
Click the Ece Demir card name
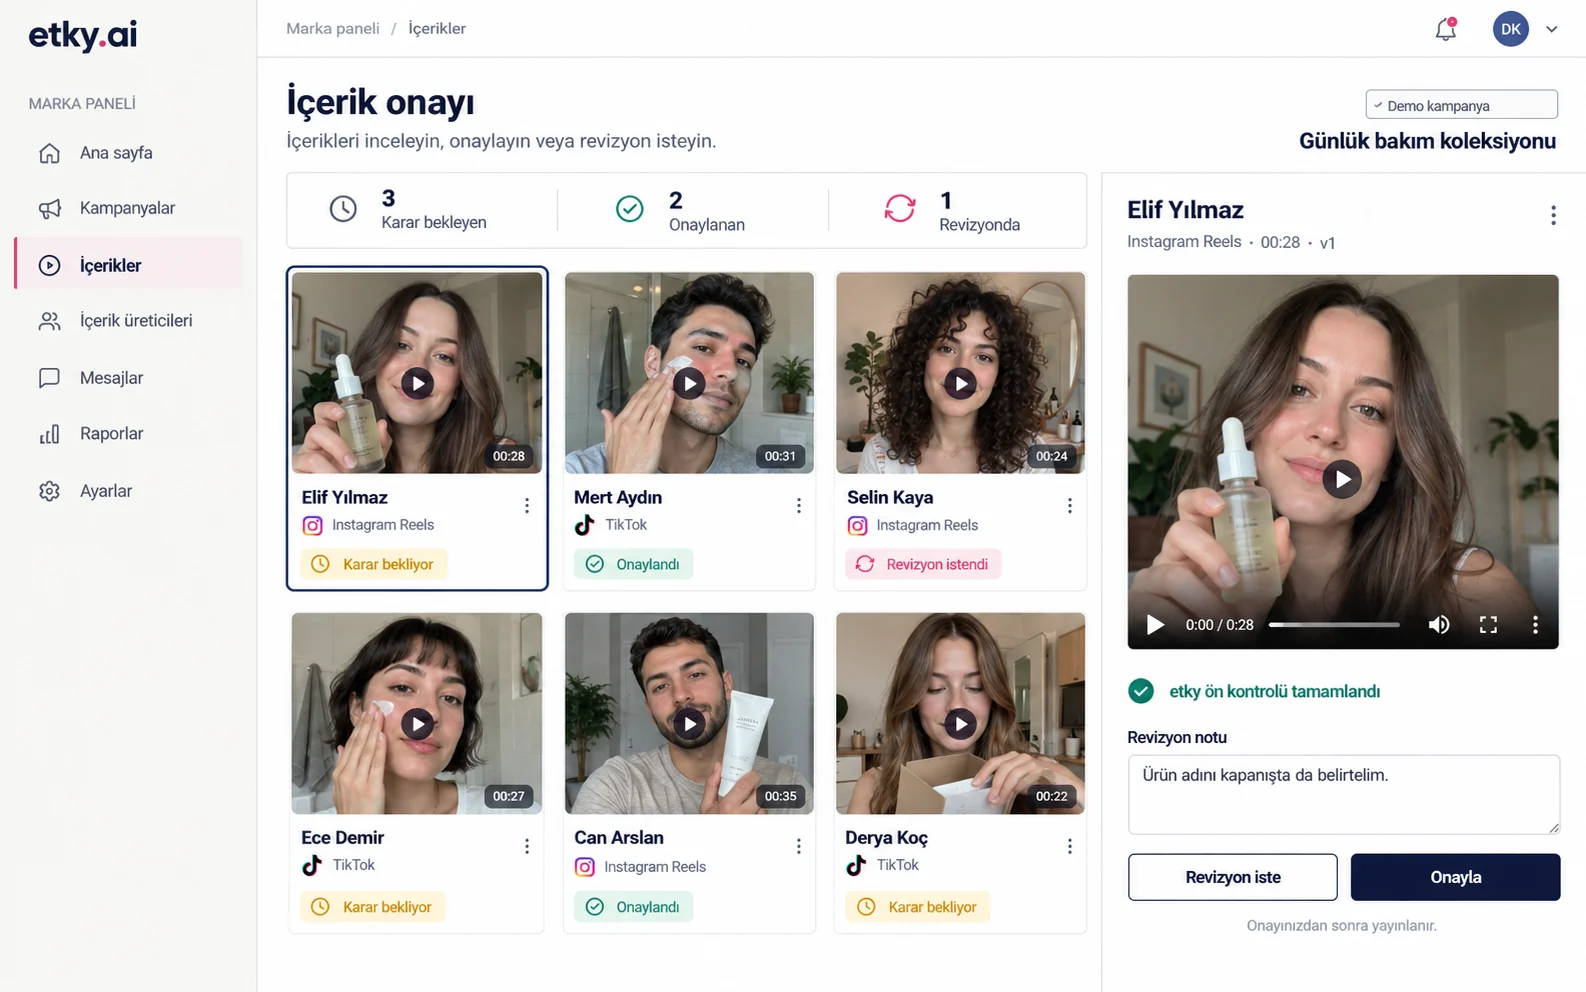pos(343,838)
